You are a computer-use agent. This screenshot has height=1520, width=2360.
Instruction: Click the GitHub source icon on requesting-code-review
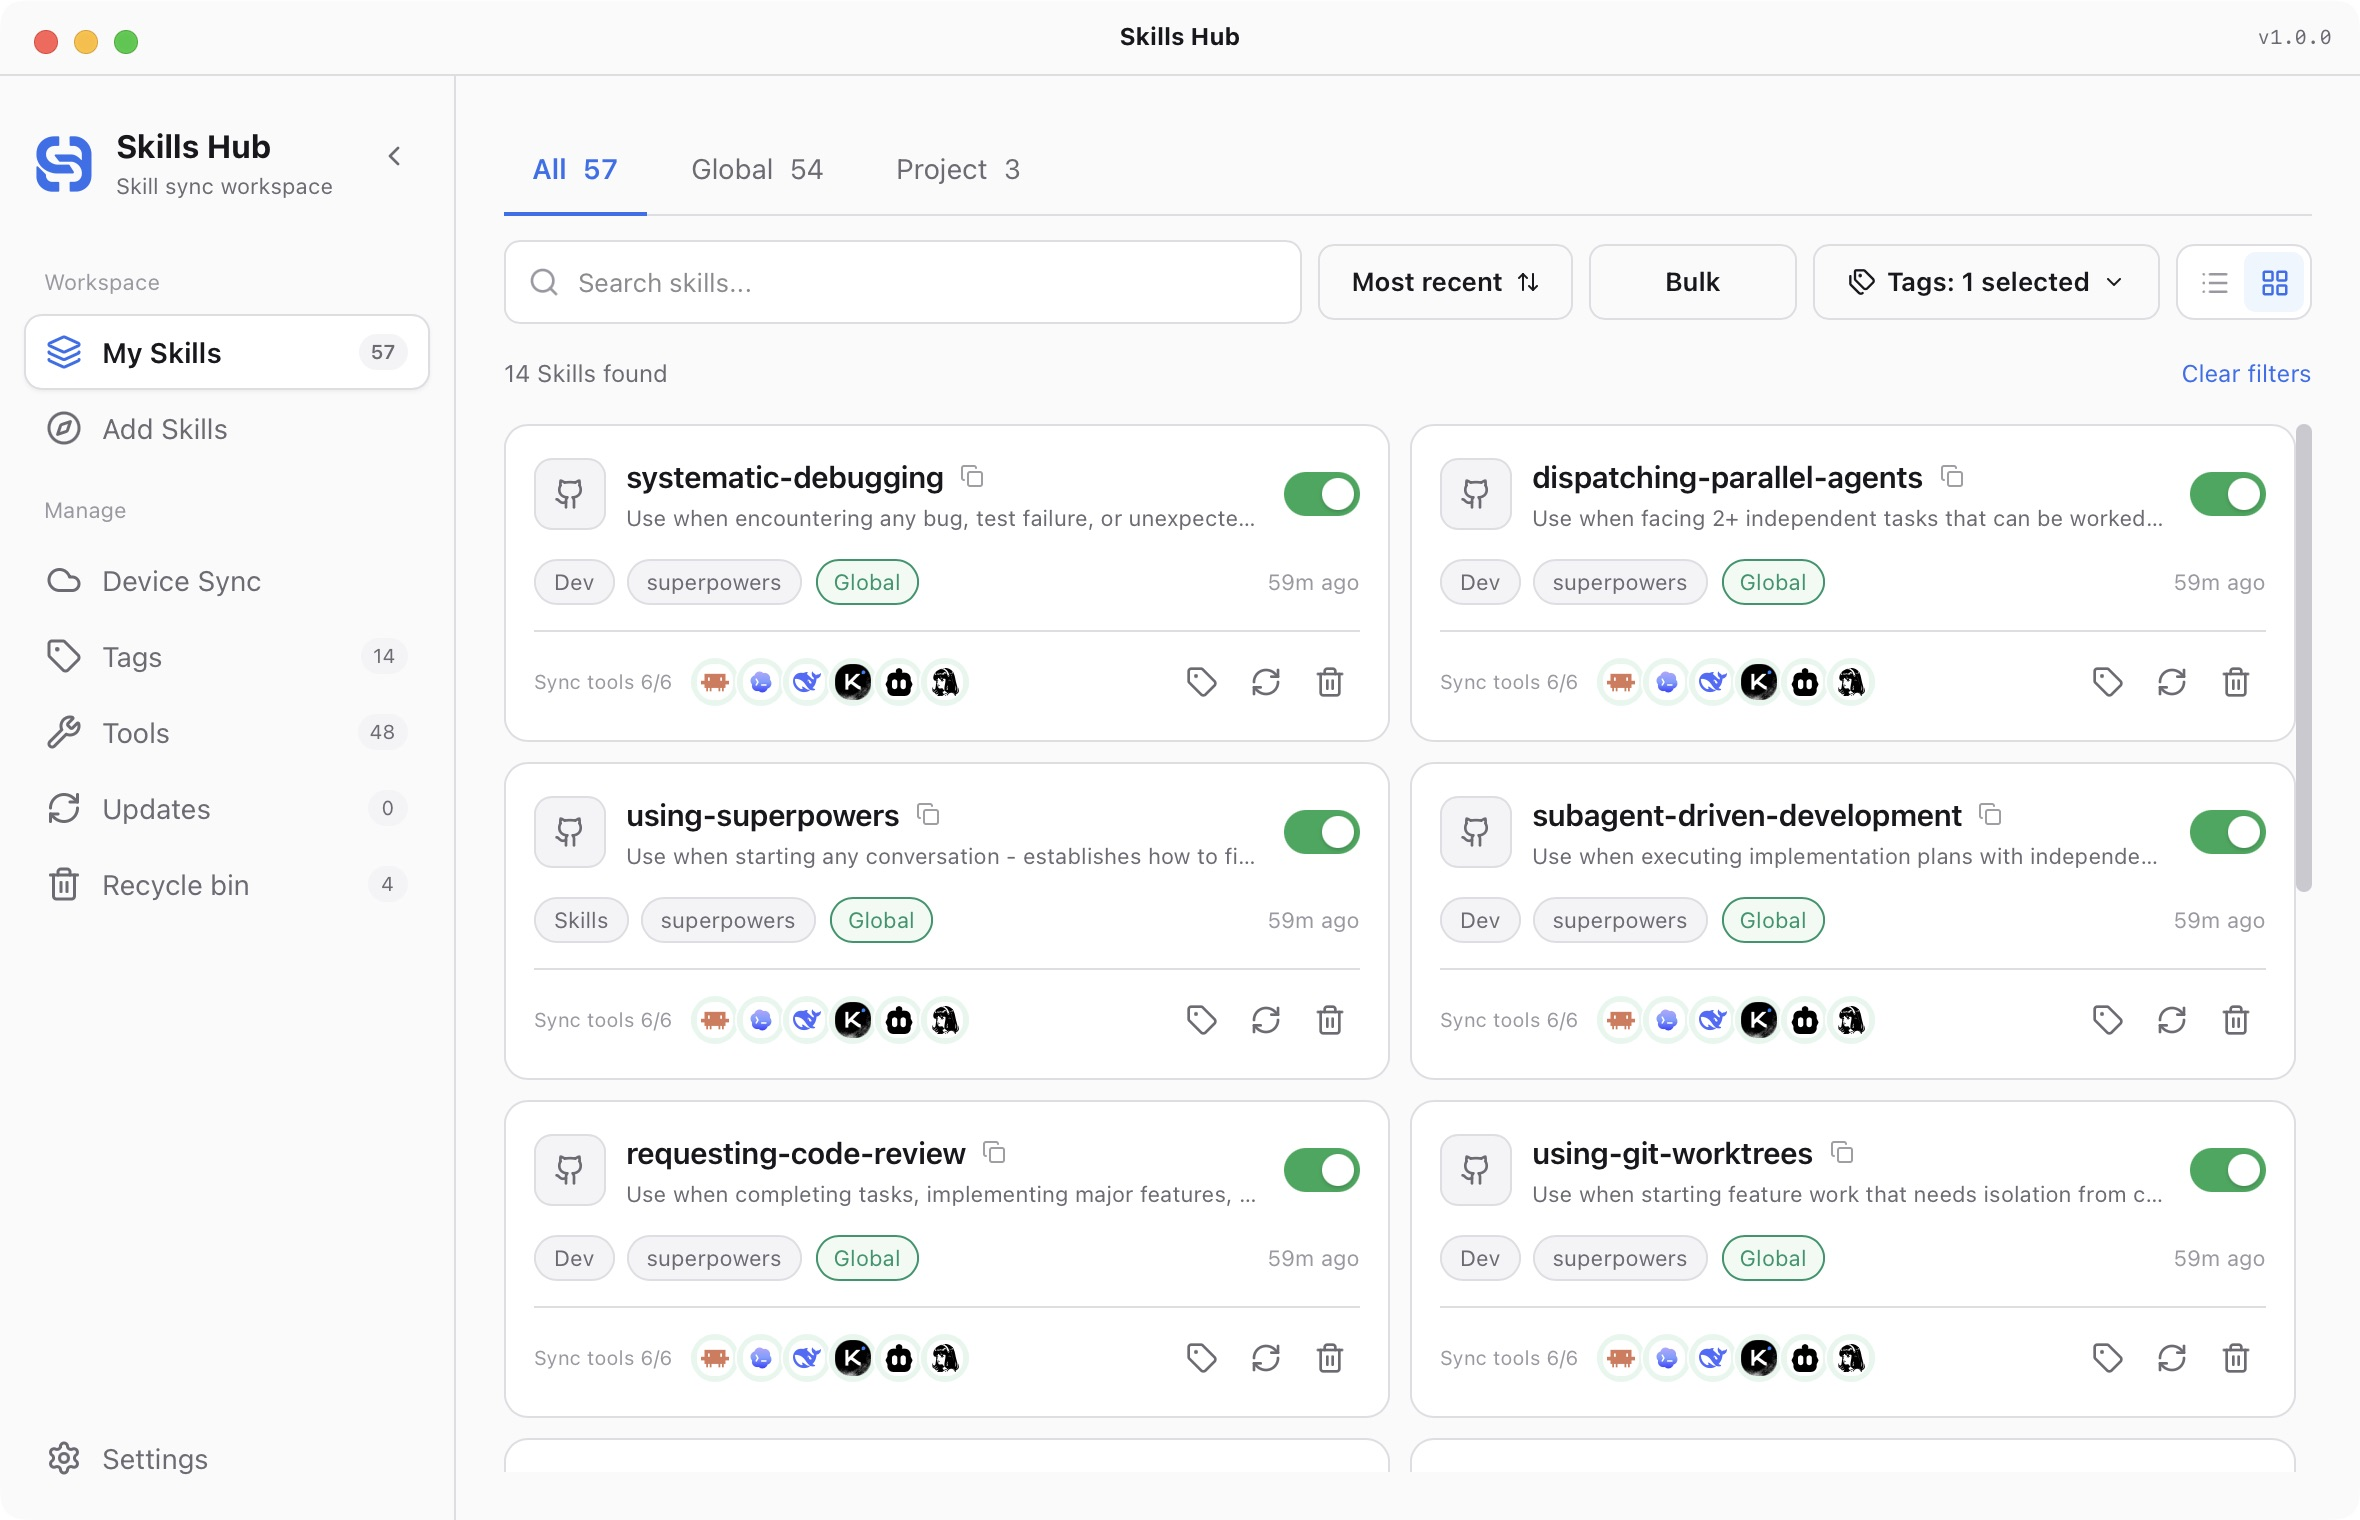click(570, 1169)
